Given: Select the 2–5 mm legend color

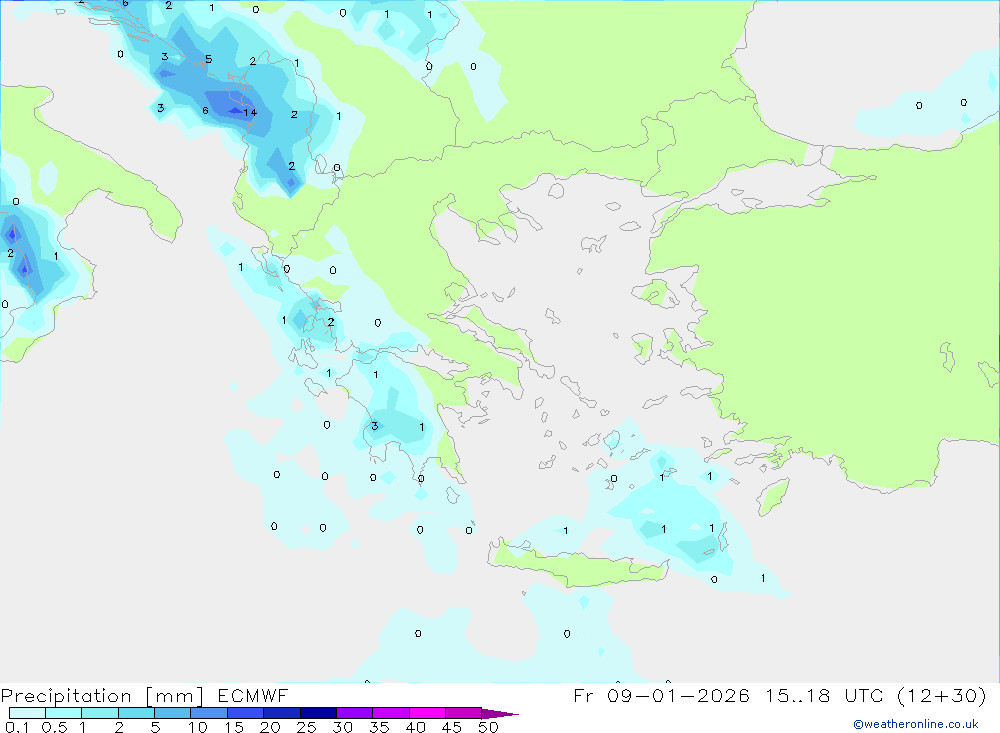Looking at the screenshot, I should pyautogui.click(x=136, y=713).
